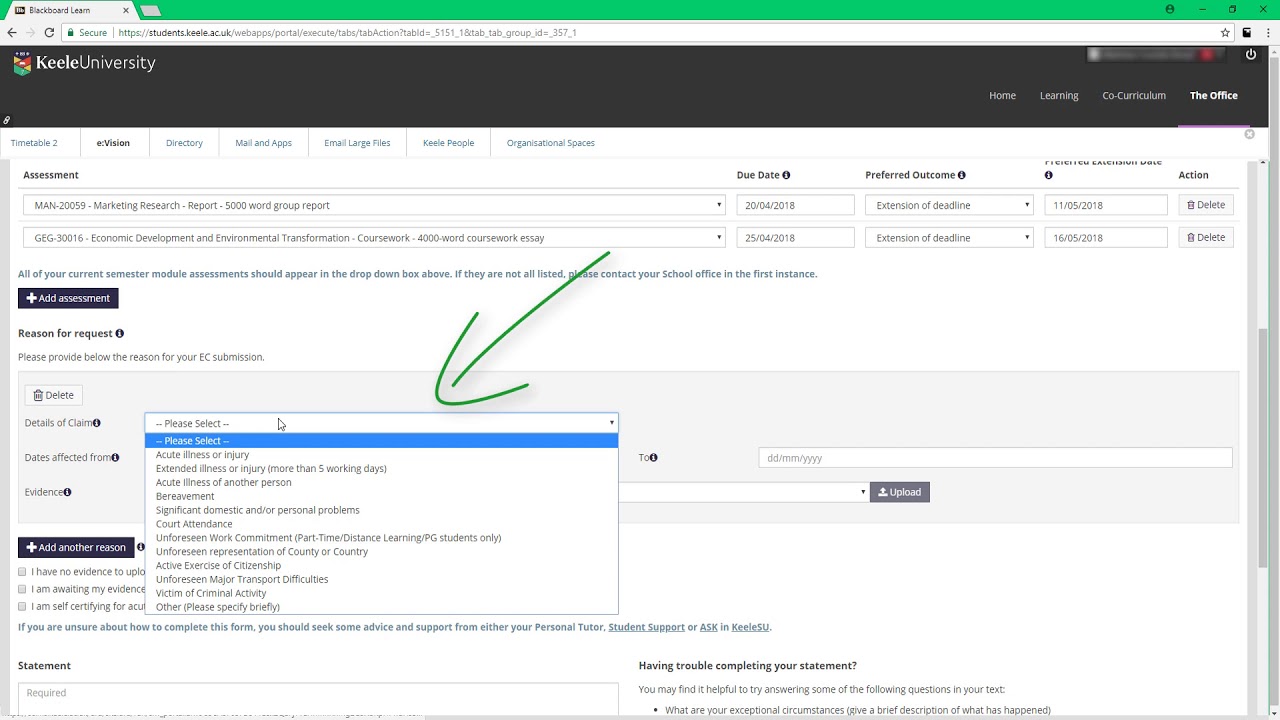Select 'Court Attendance' option
This screenshot has height=720, width=1280.
pos(382,524)
